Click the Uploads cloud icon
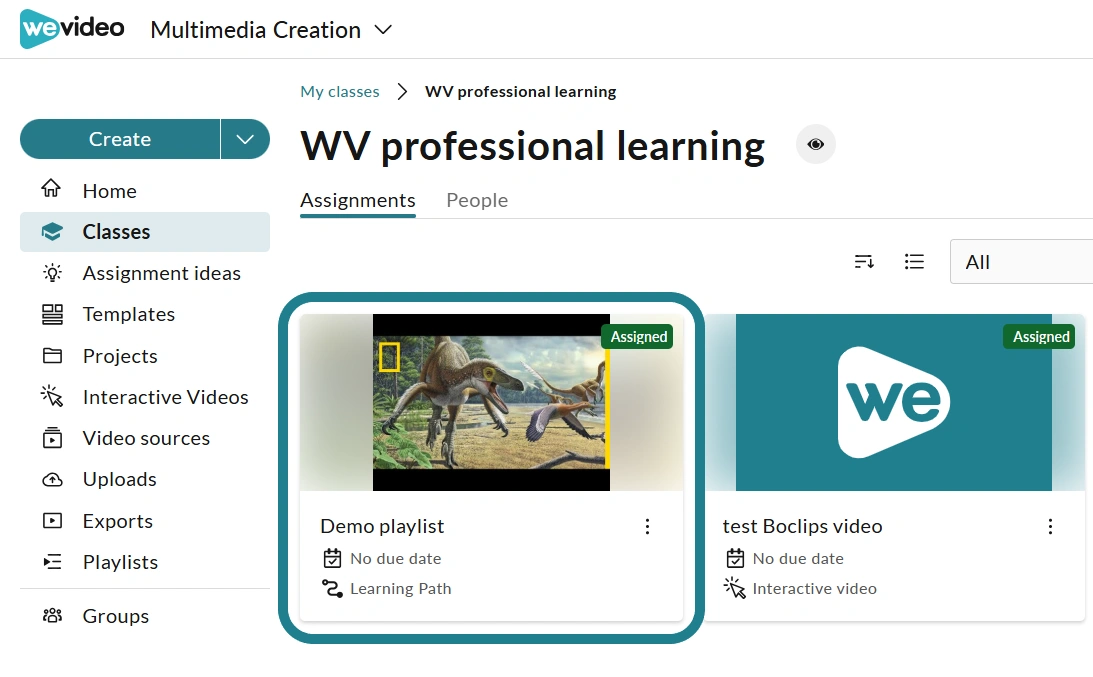Image resolution: width=1093 pixels, height=677 pixels. tap(52, 480)
